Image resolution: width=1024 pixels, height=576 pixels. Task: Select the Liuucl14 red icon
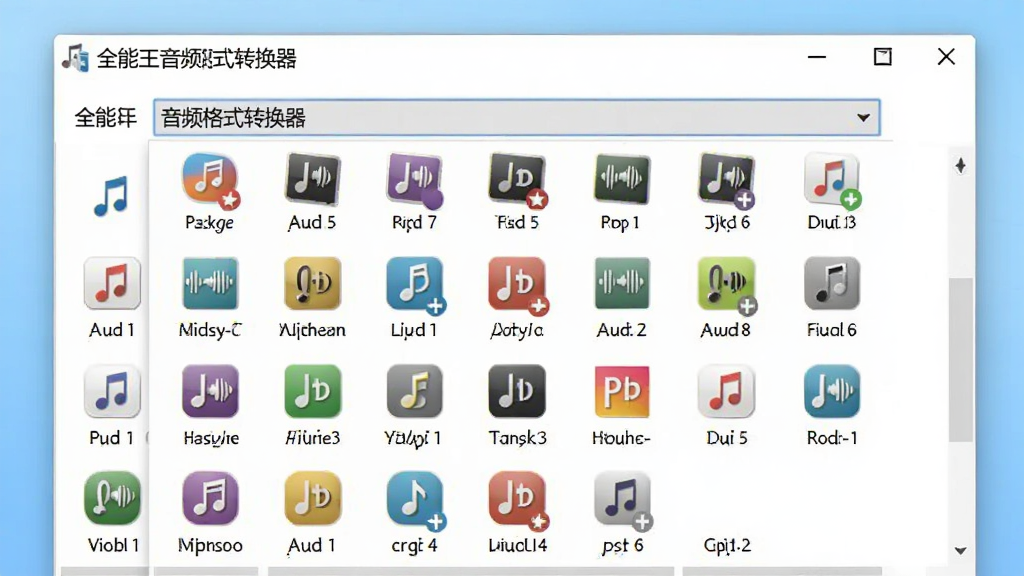point(517,500)
